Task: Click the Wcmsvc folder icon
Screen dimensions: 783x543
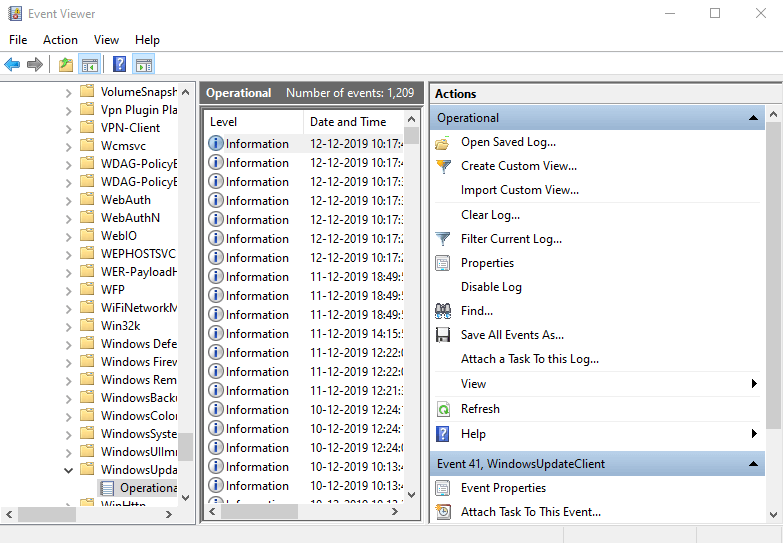Action: [x=87, y=145]
